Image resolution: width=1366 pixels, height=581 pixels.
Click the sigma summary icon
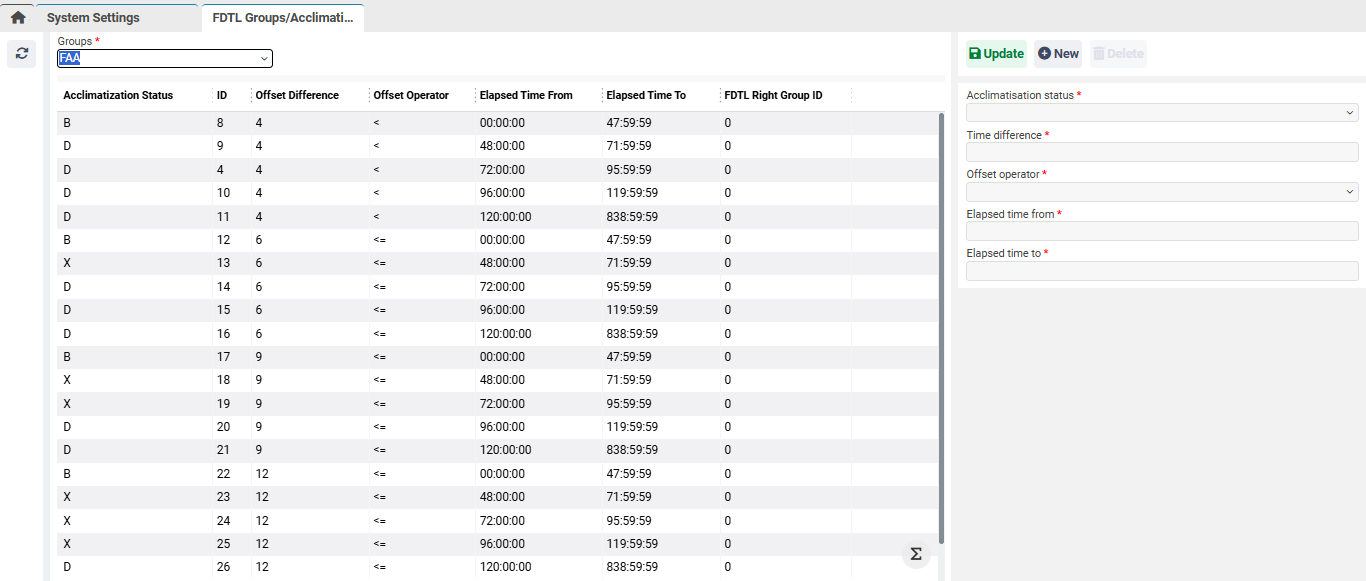[x=915, y=554]
